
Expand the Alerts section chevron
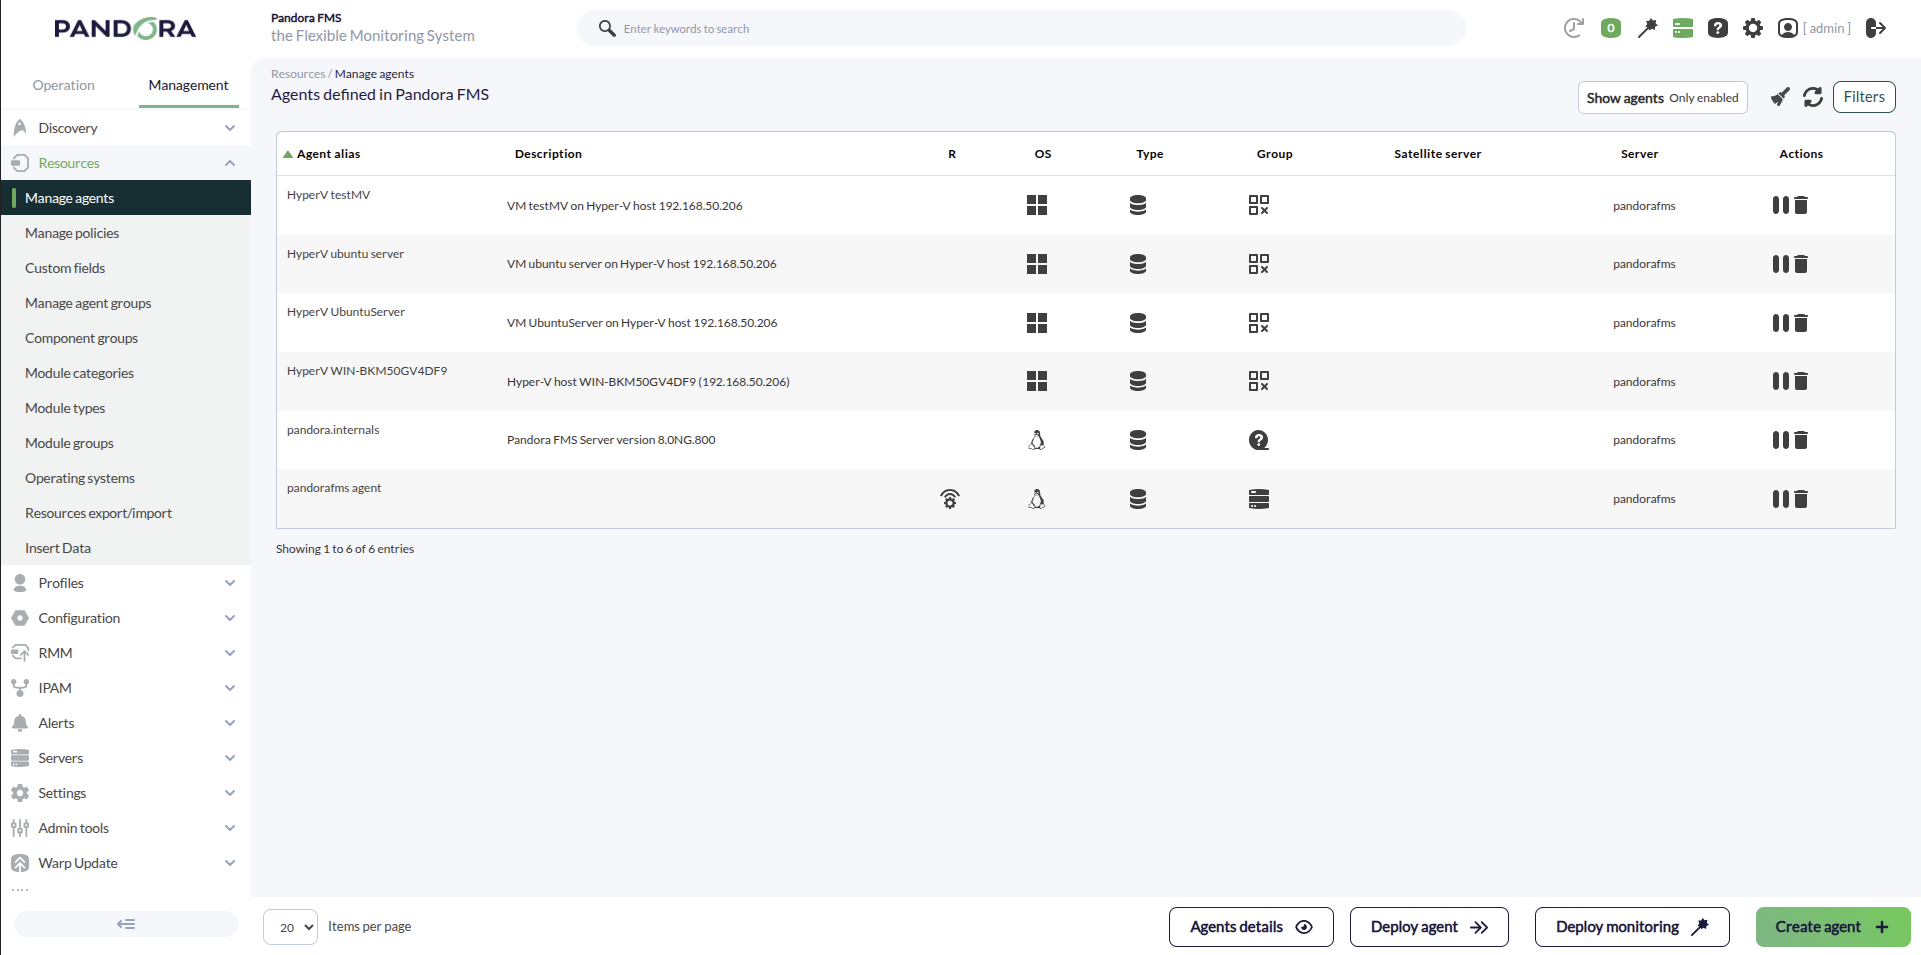[x=230, y=723]
